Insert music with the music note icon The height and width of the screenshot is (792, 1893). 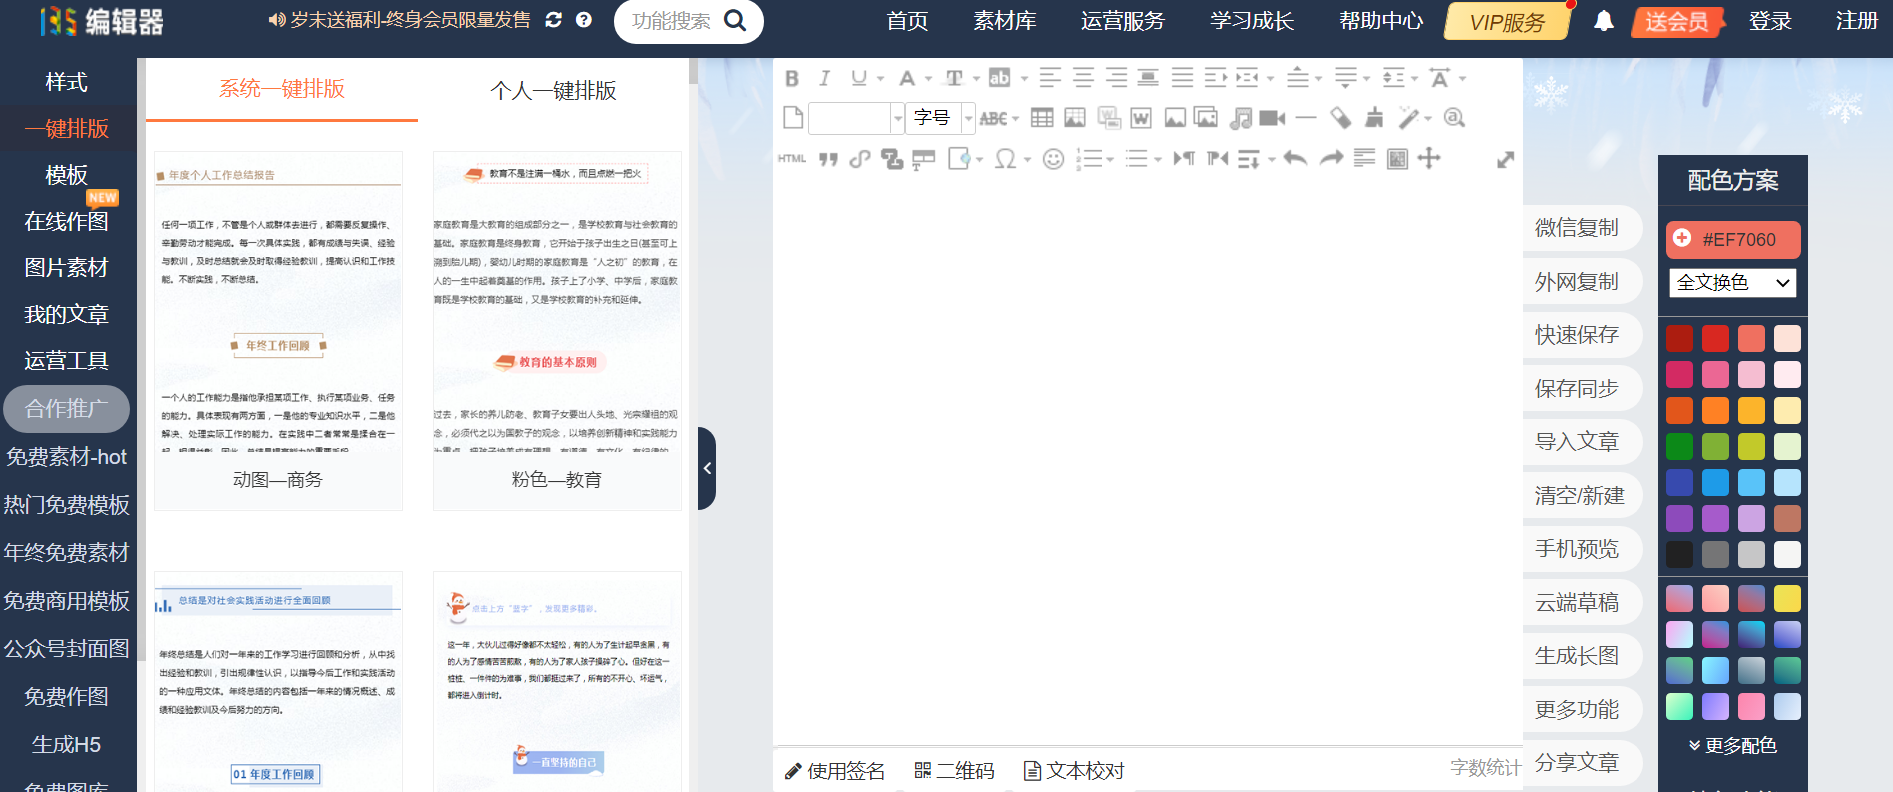1240,118
